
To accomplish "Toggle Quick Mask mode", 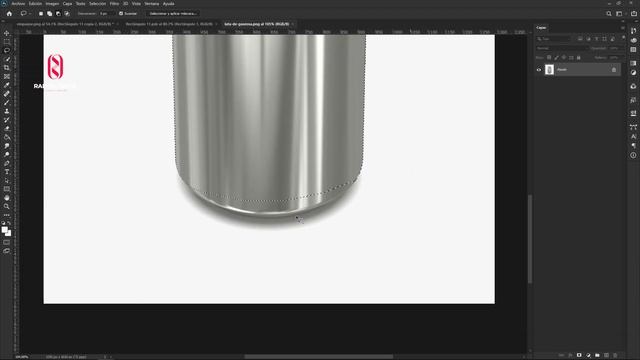I will (7, 242).
